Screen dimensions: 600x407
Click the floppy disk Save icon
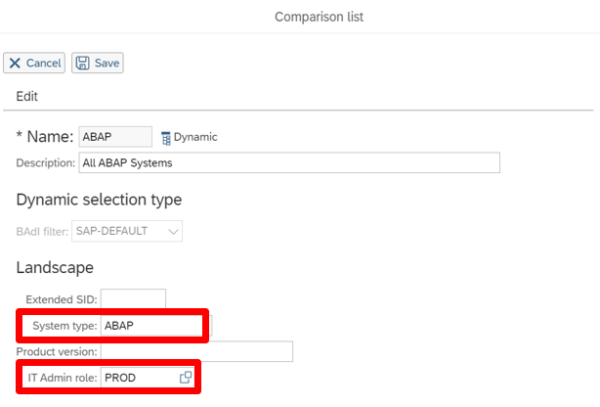[82, 63]
